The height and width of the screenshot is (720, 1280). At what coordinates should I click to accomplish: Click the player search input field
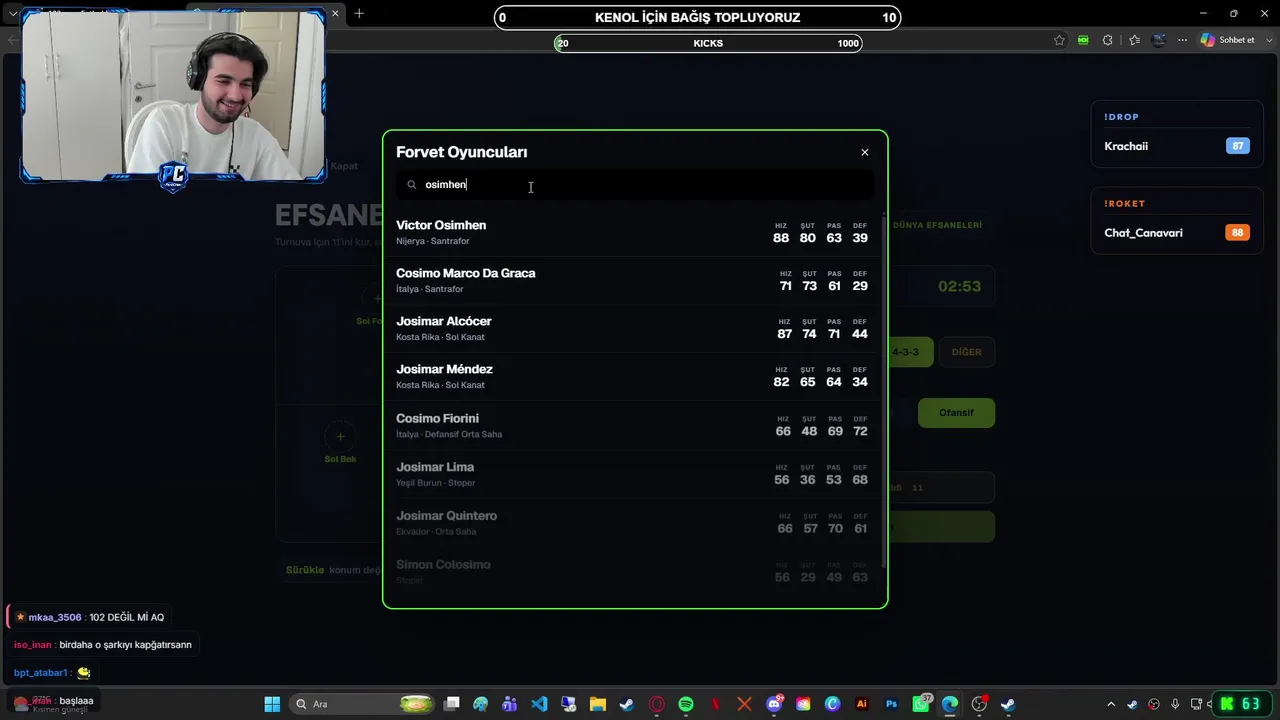[635, 185]
